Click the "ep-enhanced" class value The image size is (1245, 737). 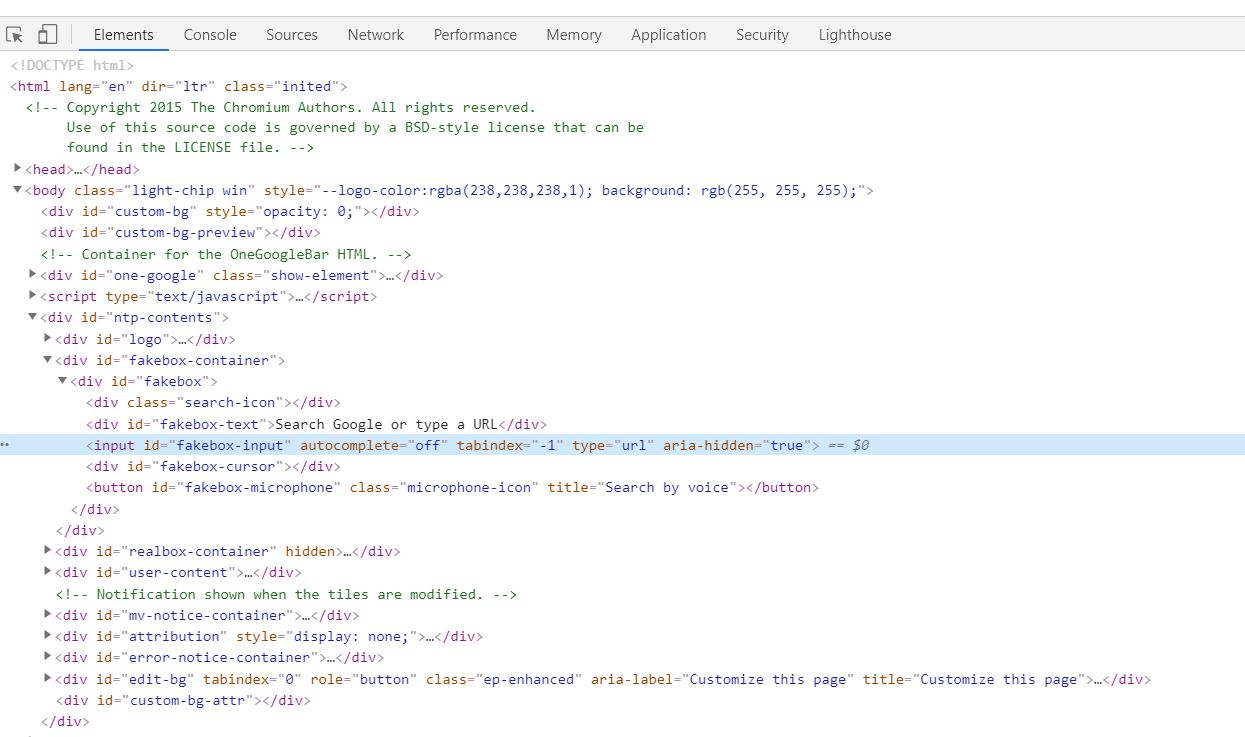(529, 679)
